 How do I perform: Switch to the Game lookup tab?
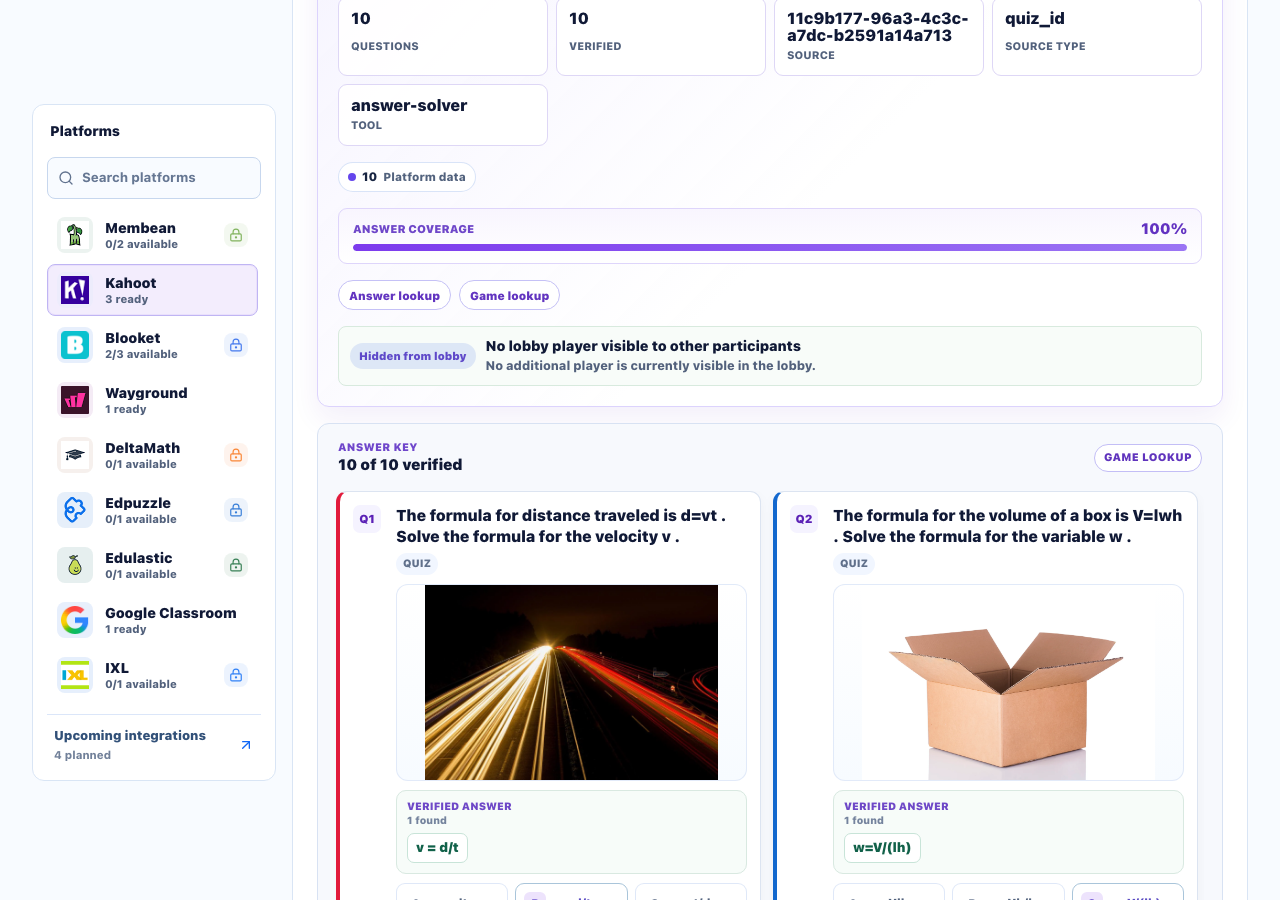coord(509,295)
